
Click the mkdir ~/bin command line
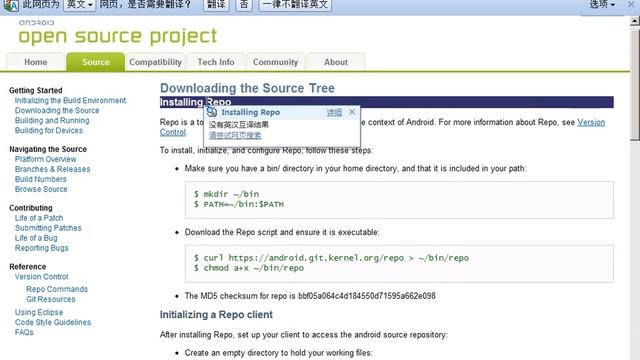(x=226, y=194)
